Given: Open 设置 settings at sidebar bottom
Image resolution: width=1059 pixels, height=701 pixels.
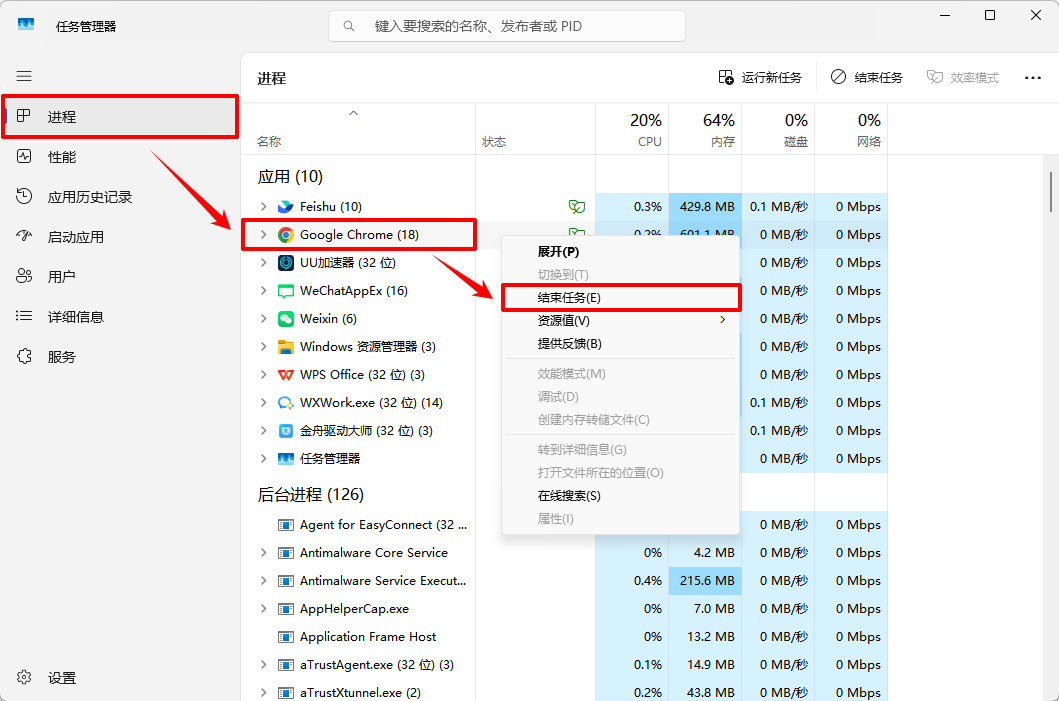Looking at the screenshot, I should click(120, 677).
